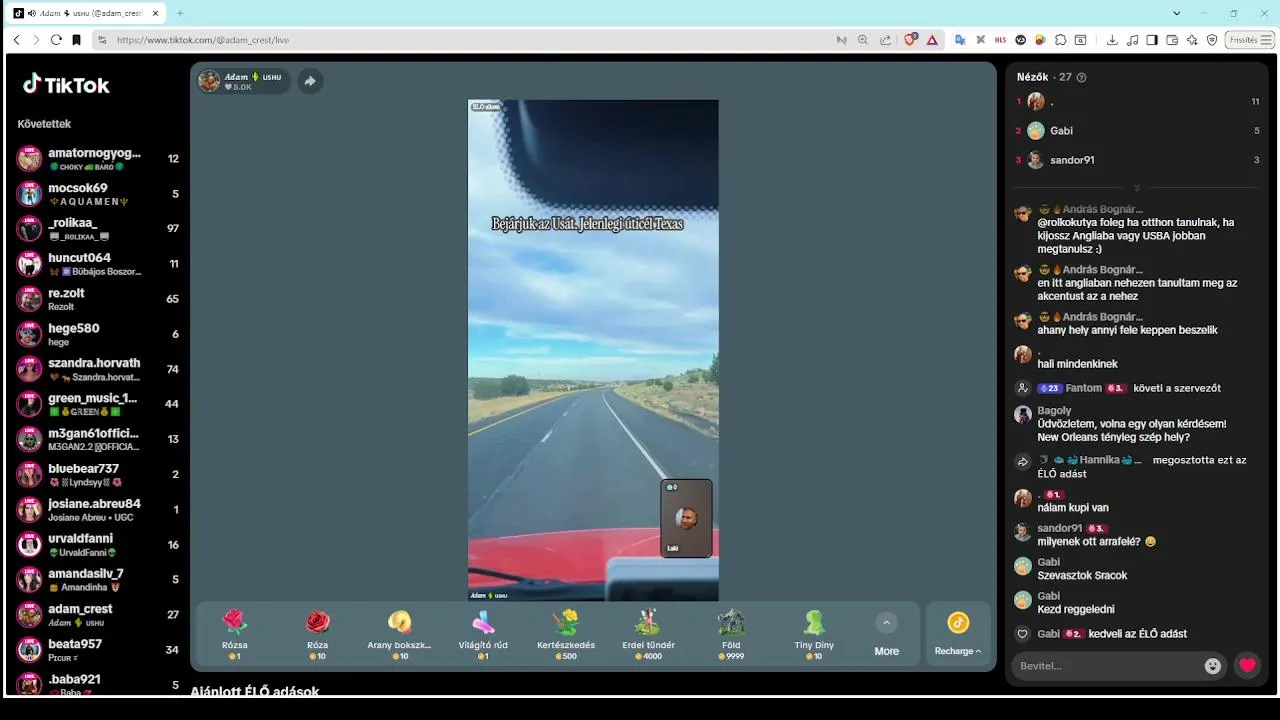The width and height of the screenshot is (1280, 720).
Task: Open the Brave Shields lion icon
Action: [911, 40]
